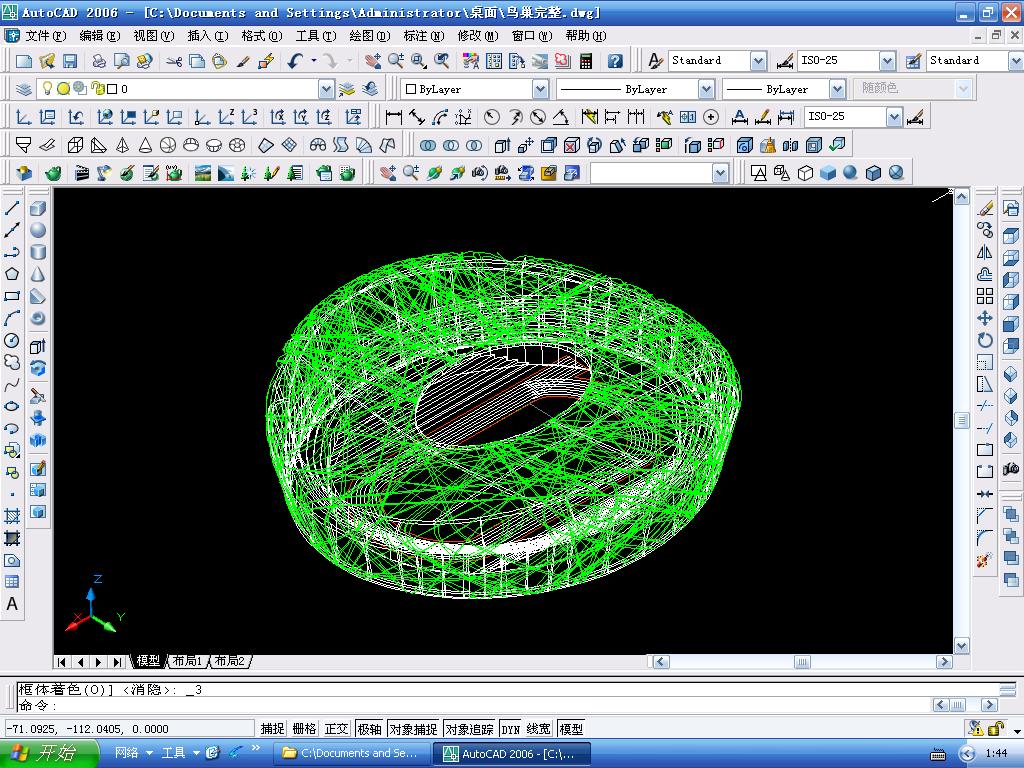
Task: Select the Line tool in draw toolbar
Action: [x=12, y=208]
